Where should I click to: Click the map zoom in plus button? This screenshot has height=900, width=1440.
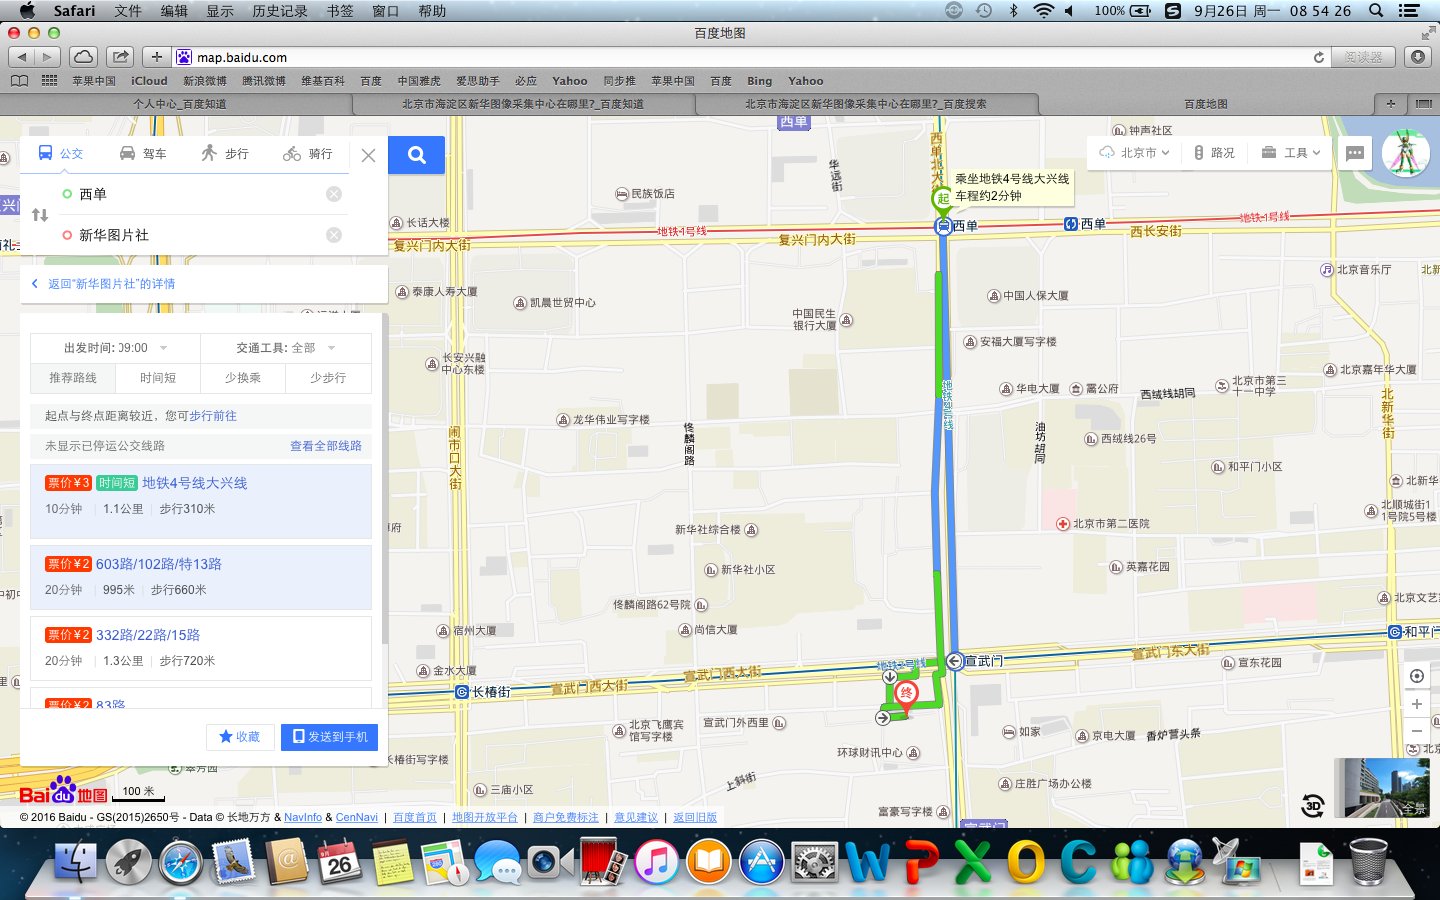coord(1416,704)
